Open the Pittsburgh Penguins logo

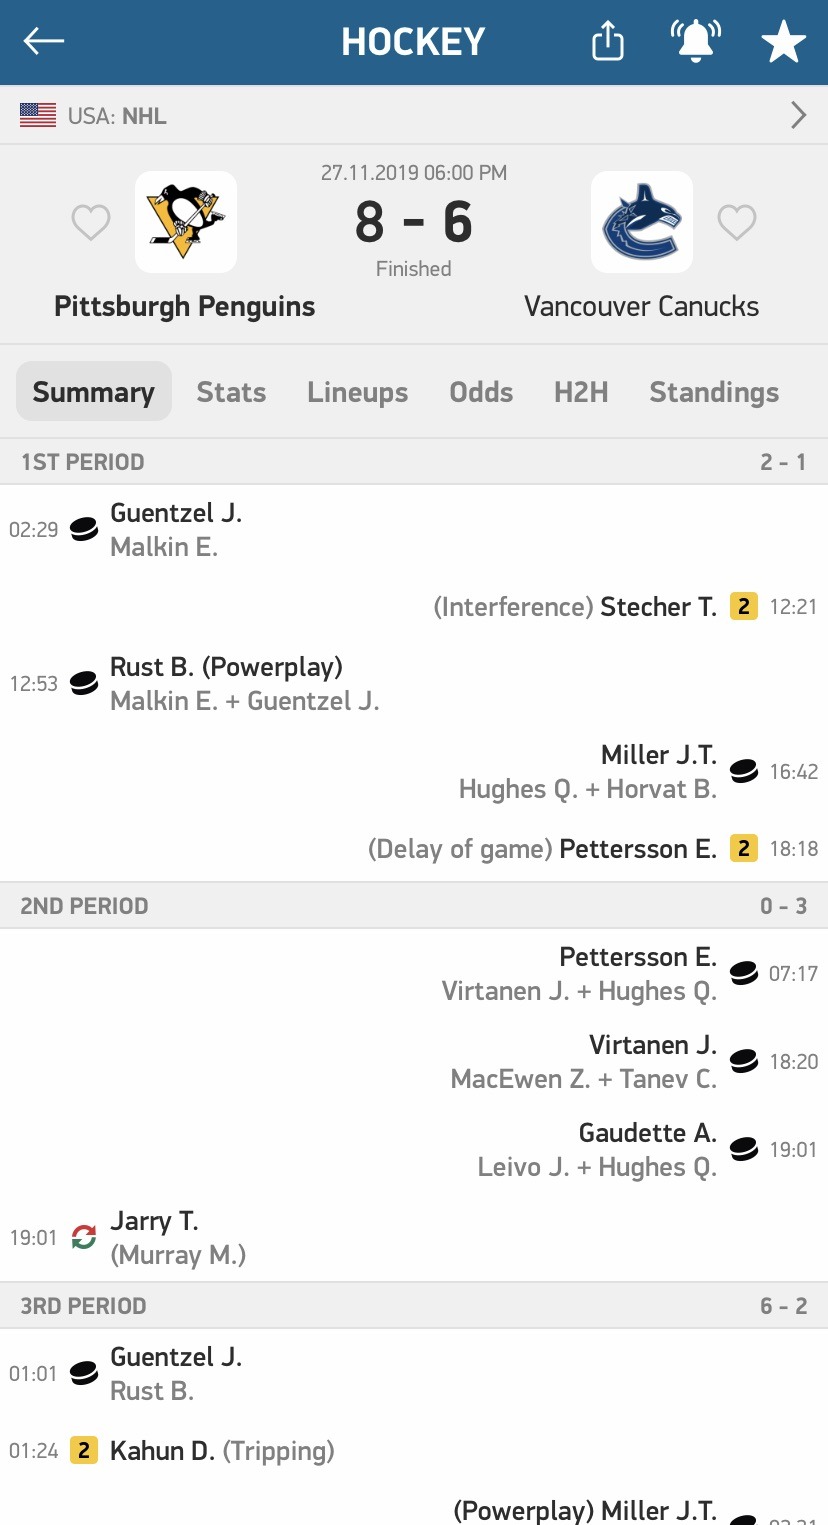[x=186, y=222]
